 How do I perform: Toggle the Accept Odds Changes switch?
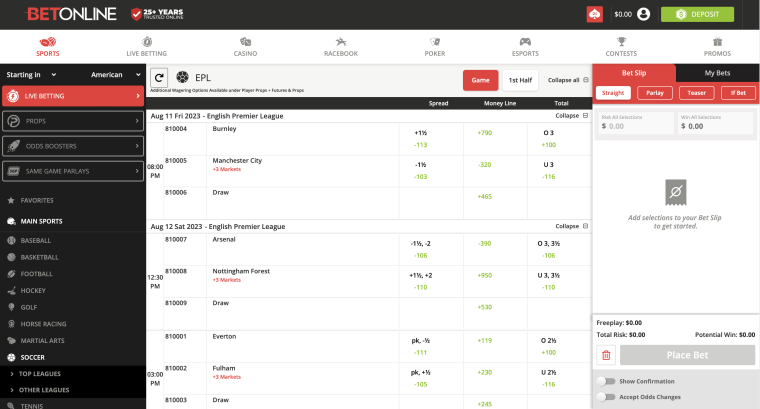pos(606,397)
